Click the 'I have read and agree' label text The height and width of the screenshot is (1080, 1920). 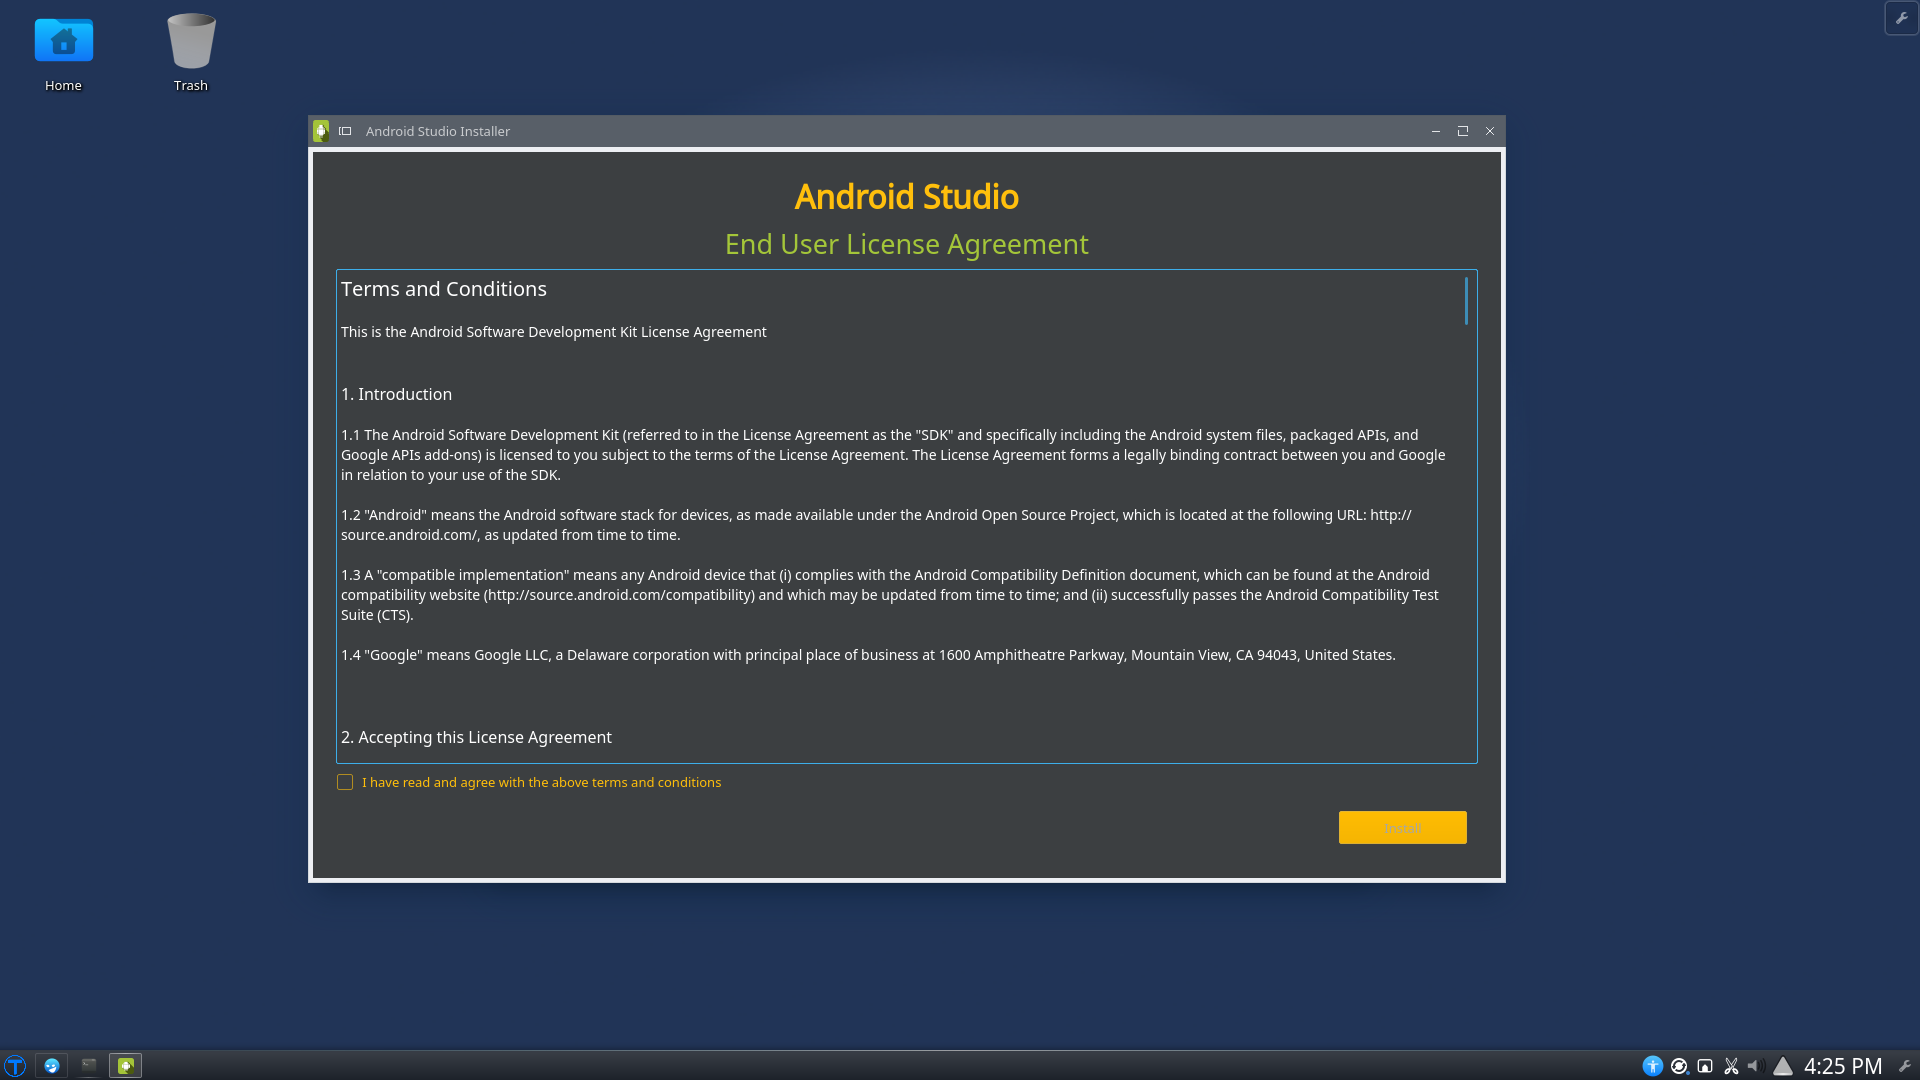point(541,782)
